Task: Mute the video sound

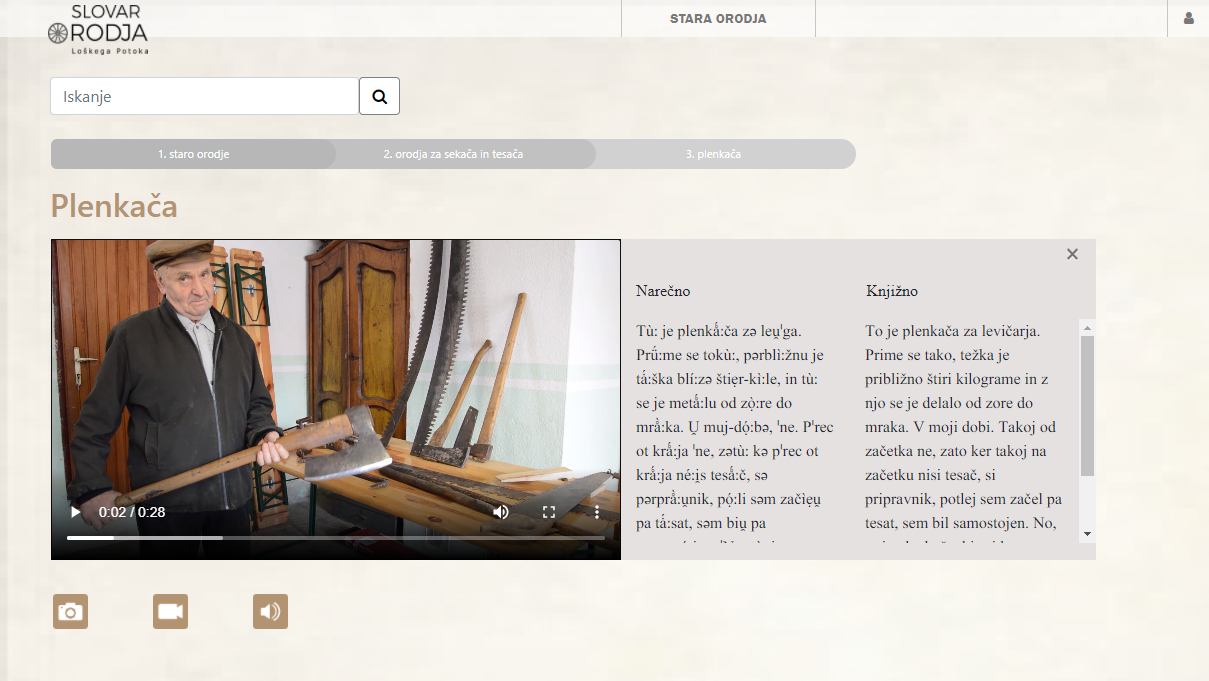Action: (x=501, y=512)
